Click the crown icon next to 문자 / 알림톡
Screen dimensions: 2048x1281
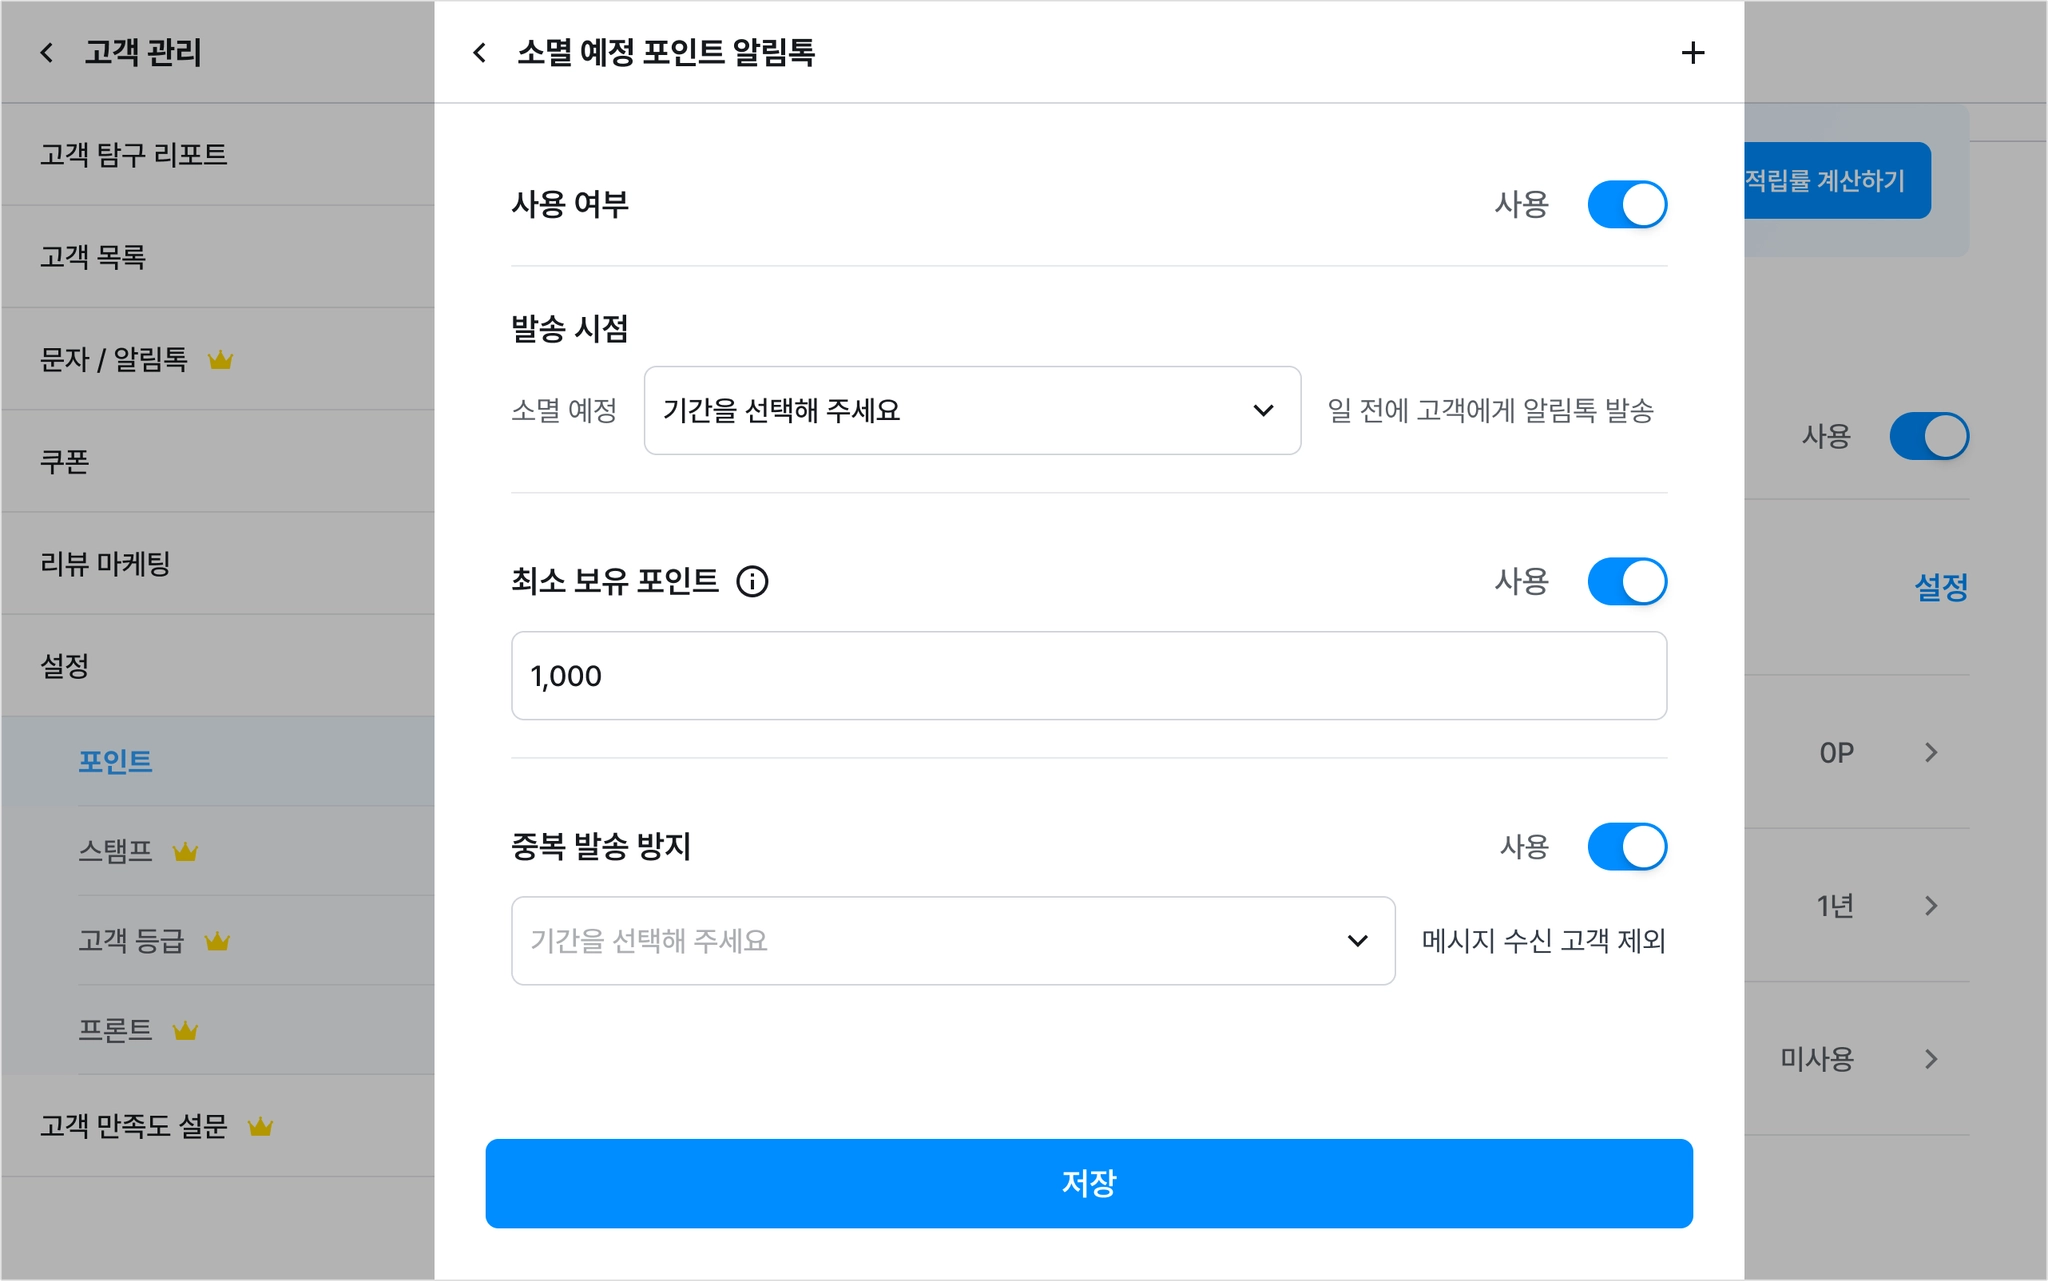pos(220,360)
